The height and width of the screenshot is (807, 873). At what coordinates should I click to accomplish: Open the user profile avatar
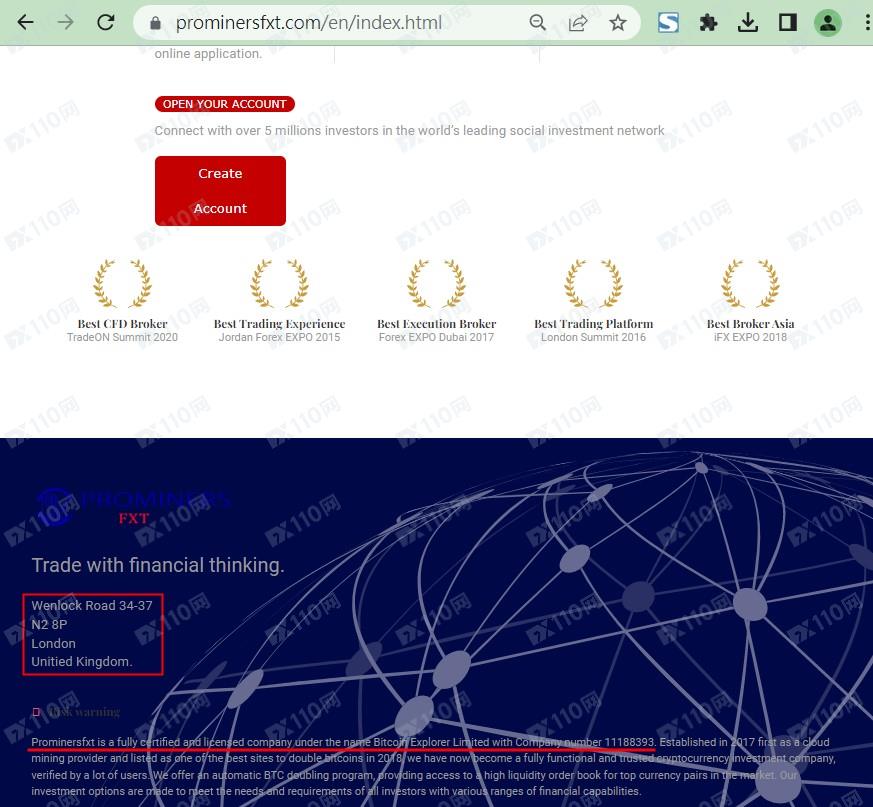[x=828, y=23]
